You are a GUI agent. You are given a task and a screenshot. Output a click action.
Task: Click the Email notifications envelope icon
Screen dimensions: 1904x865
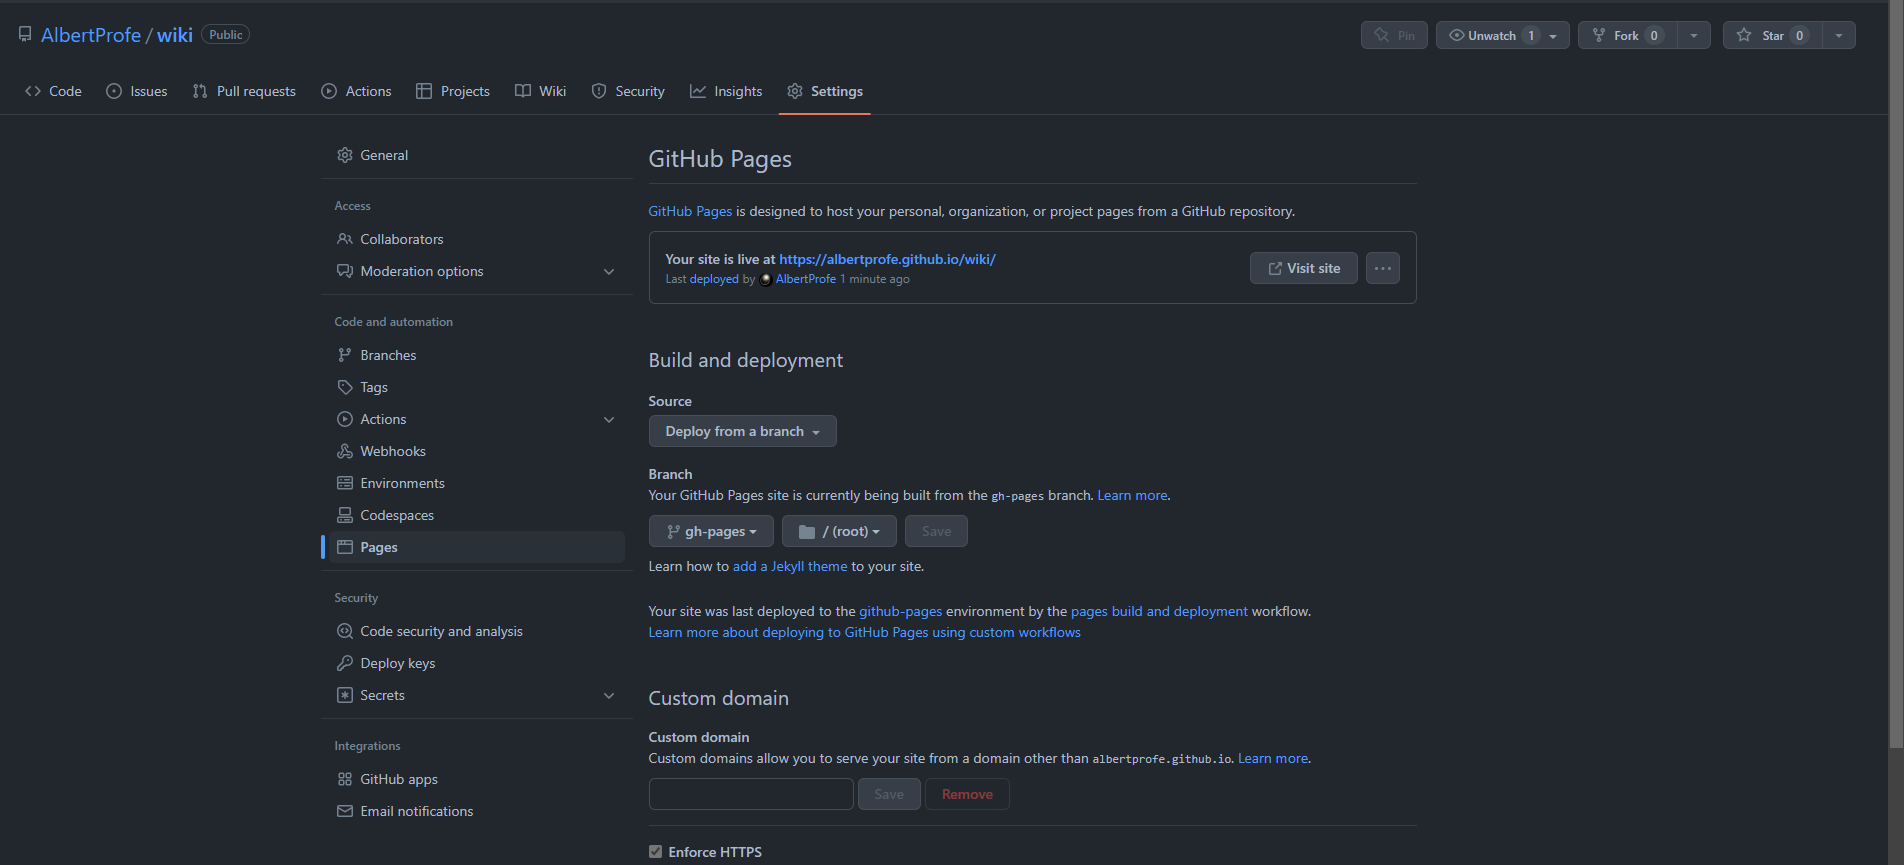[345, 811]
